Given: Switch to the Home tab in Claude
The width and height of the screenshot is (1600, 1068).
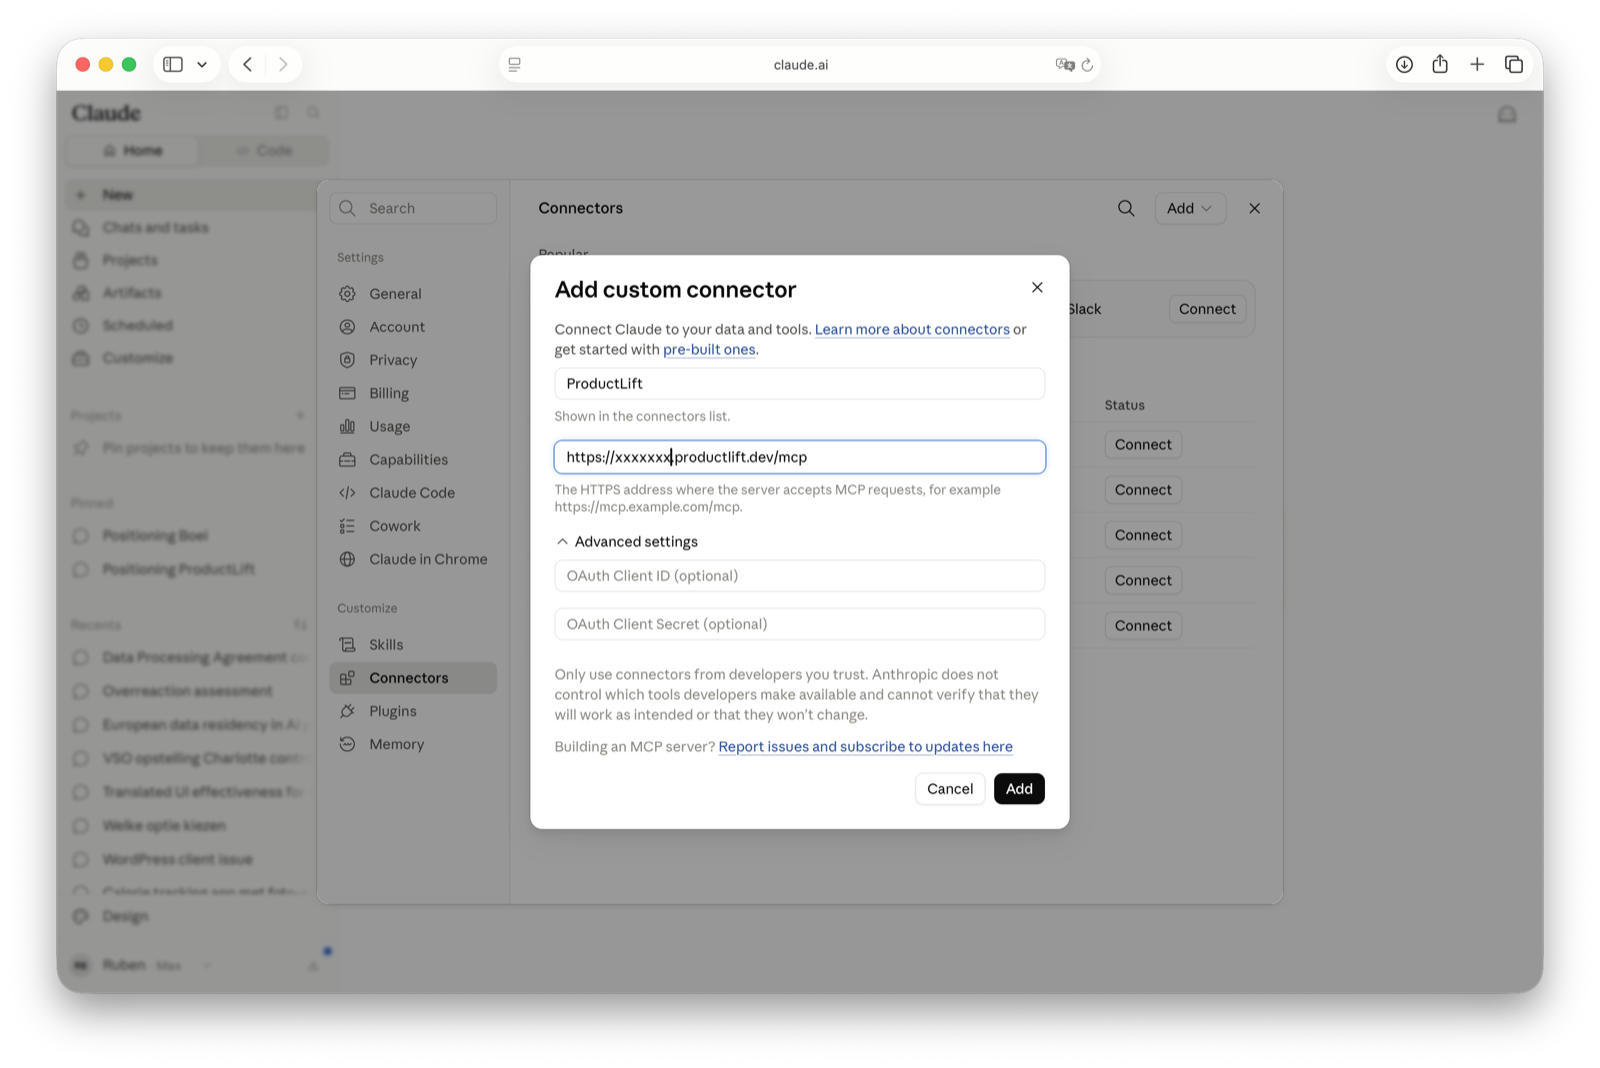Looking at the screenshot, I should [133, 151].
